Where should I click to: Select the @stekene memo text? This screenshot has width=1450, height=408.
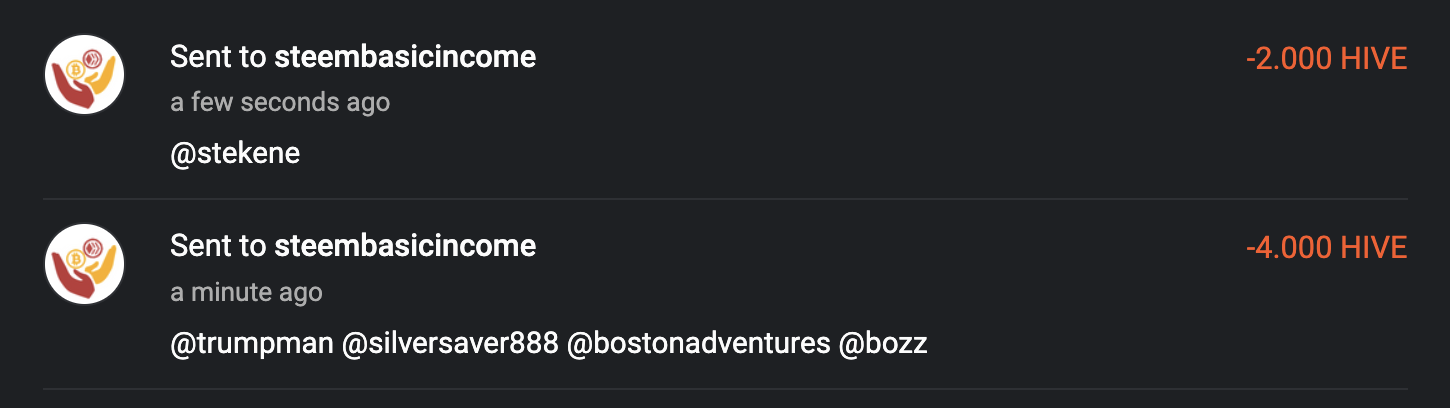point(235,154)
